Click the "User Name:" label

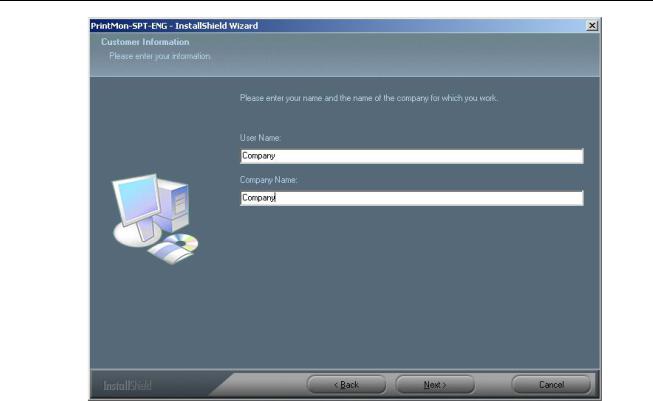tap(260, 138)
